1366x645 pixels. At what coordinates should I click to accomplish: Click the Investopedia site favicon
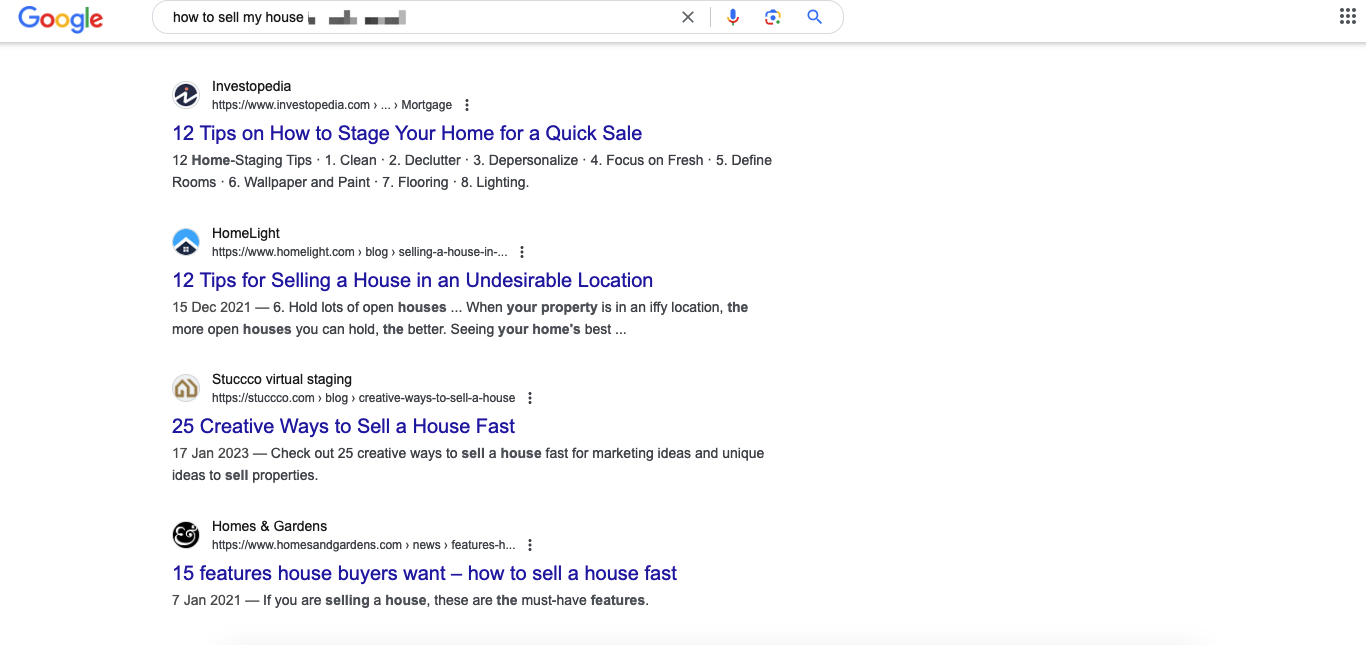(186, 95)
